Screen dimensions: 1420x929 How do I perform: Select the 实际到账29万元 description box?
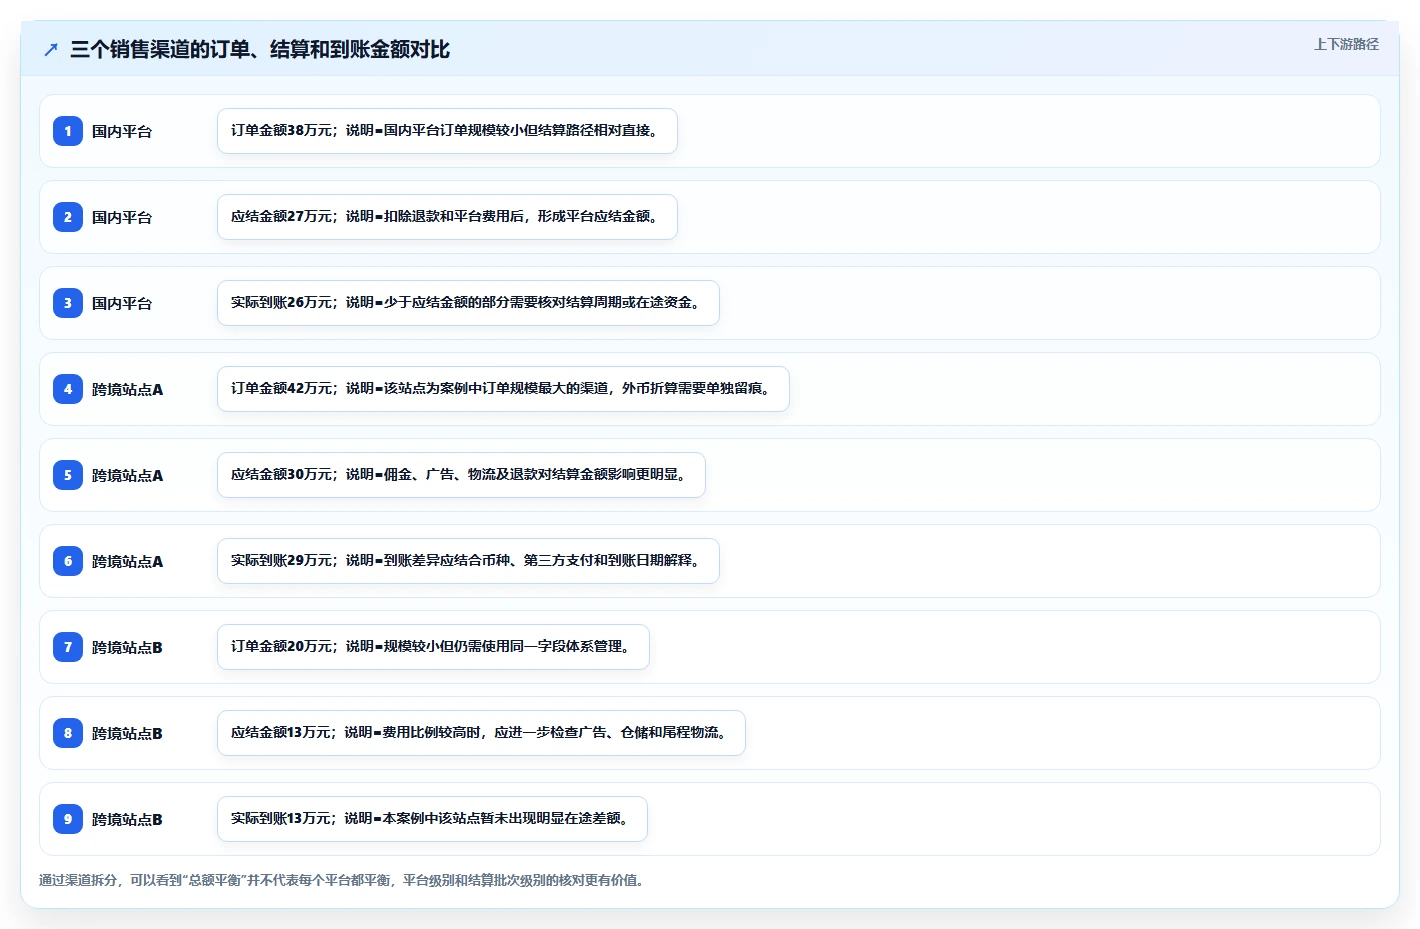click(468, 561)
